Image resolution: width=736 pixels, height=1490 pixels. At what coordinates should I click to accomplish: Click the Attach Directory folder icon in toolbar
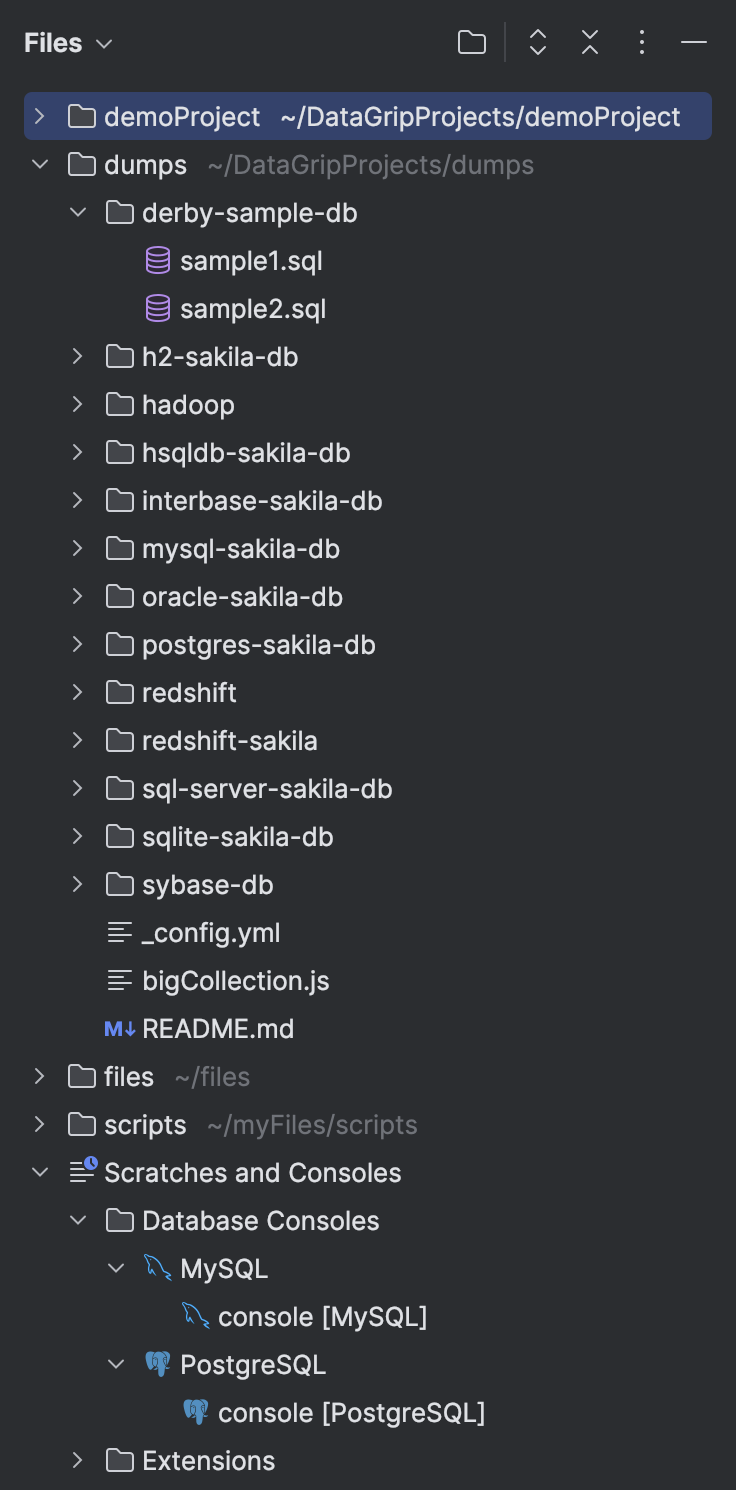tap(472, 42)
